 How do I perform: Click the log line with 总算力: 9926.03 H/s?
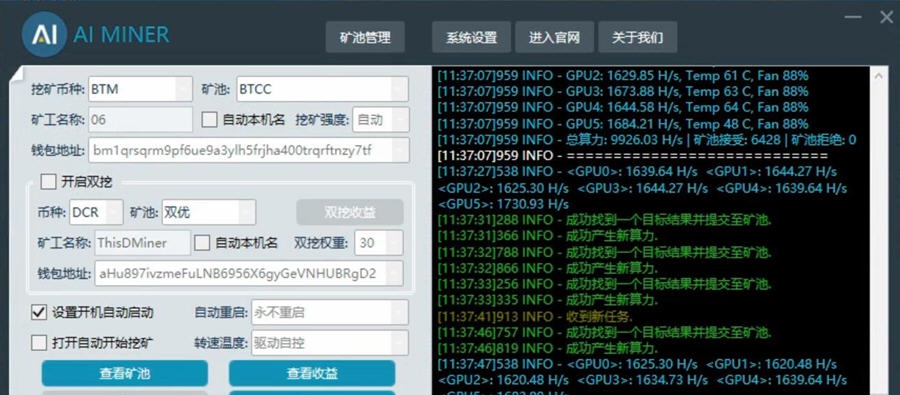click(x=647, y=140)
